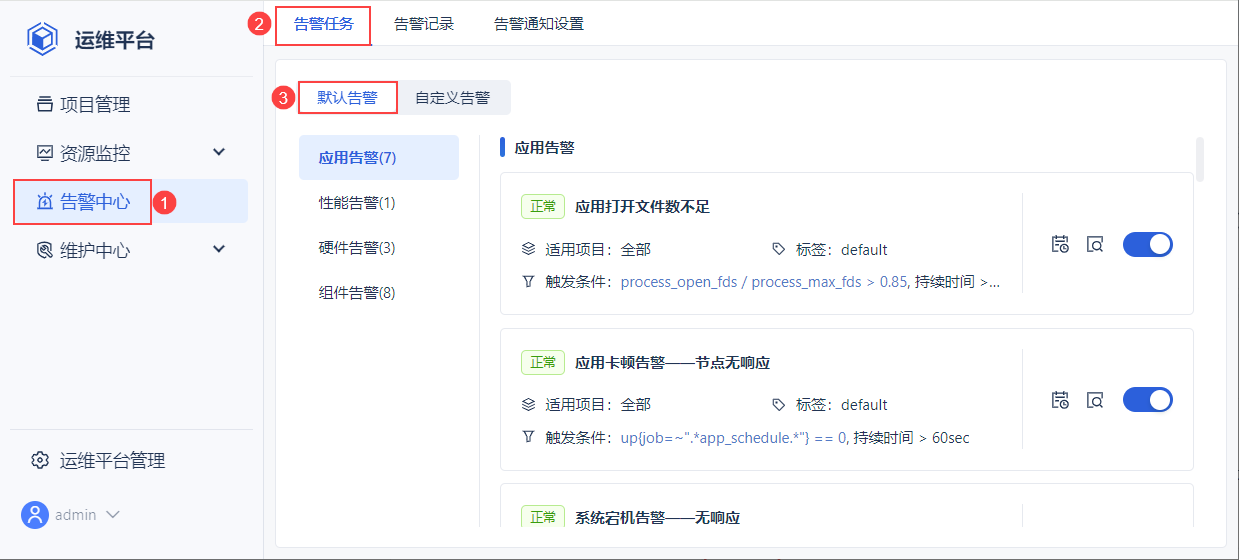This screenshot has height=560, width=1239.
Task: Switch to the 告警记录 tab
Action: point(424,24)
